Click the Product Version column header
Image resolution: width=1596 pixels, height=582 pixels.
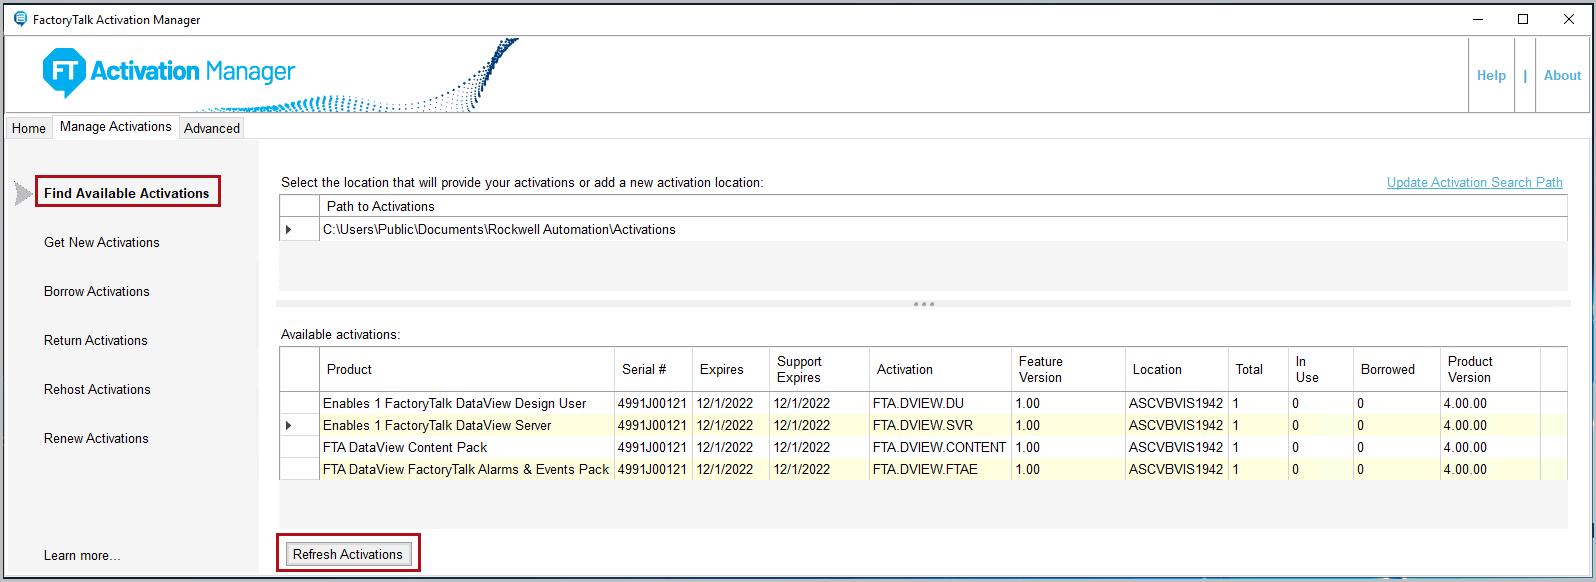1490,369
